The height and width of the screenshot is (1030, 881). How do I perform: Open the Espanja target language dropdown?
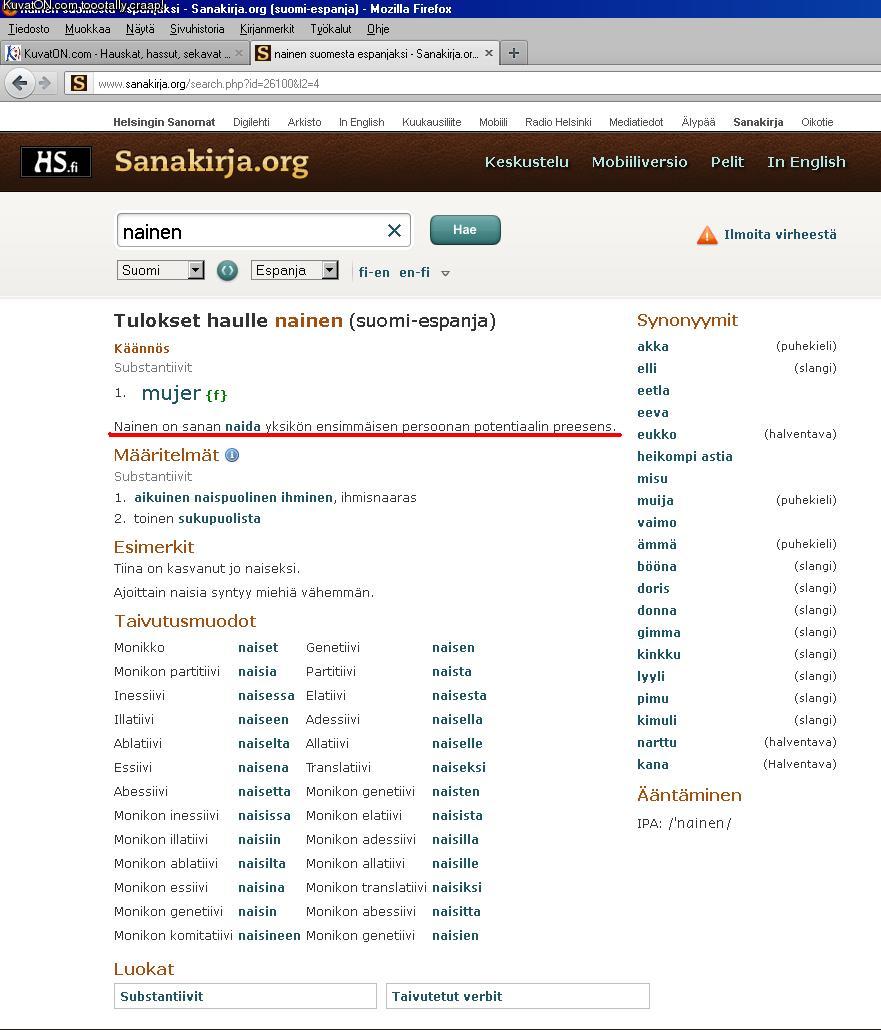295,270
